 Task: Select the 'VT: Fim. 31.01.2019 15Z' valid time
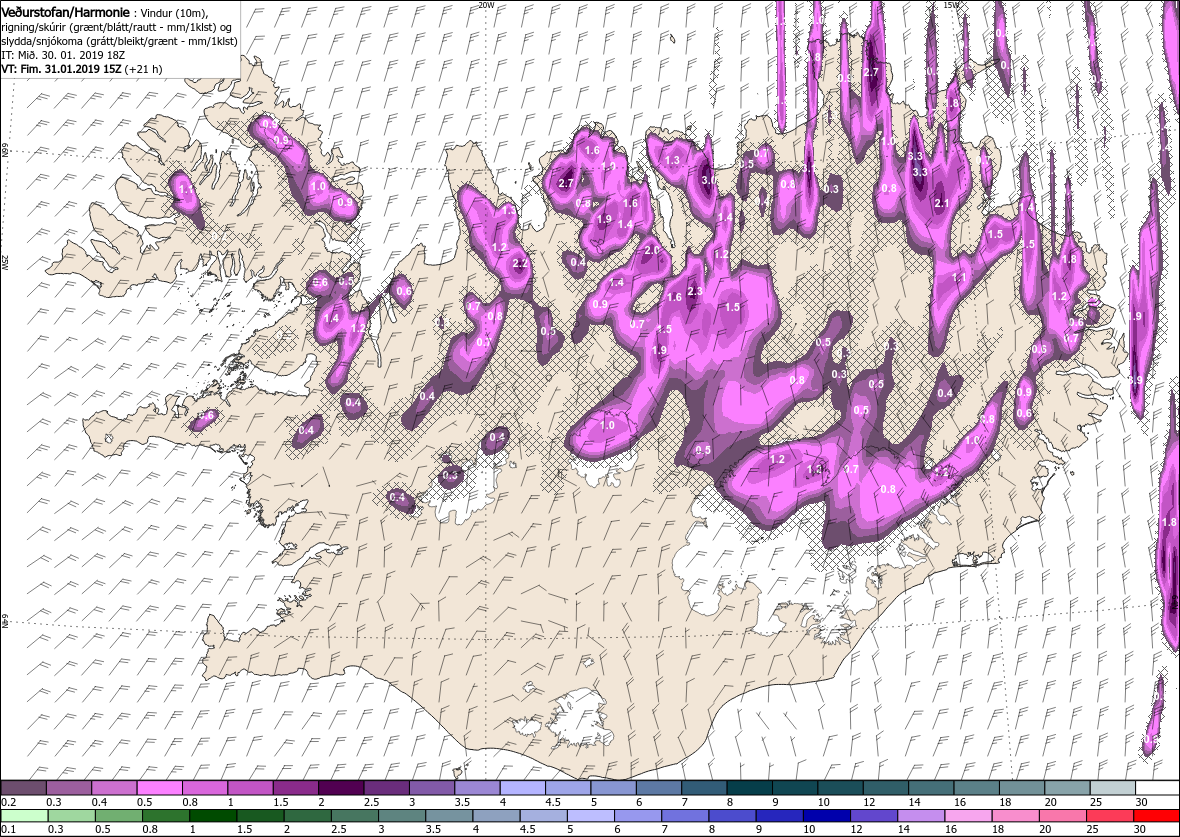point(61,69)
